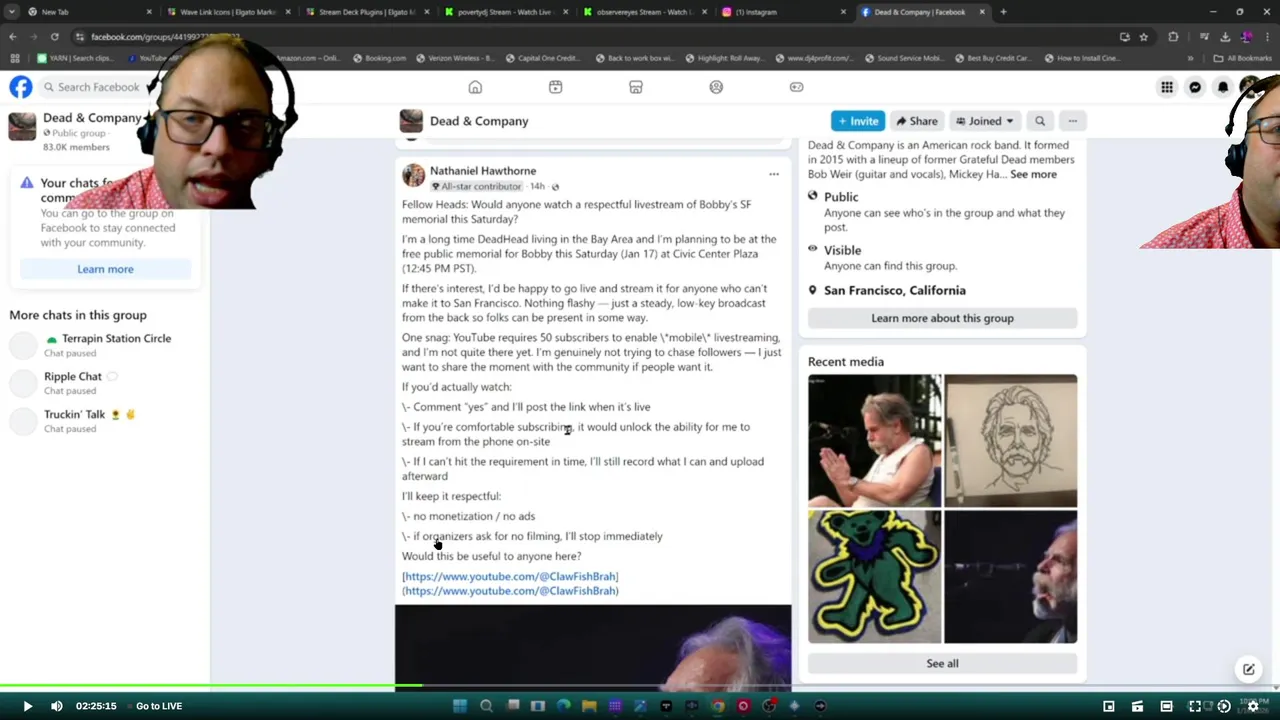The image size is (1280, 720).
Task: Go back in the browser
Action: [13, 37]
